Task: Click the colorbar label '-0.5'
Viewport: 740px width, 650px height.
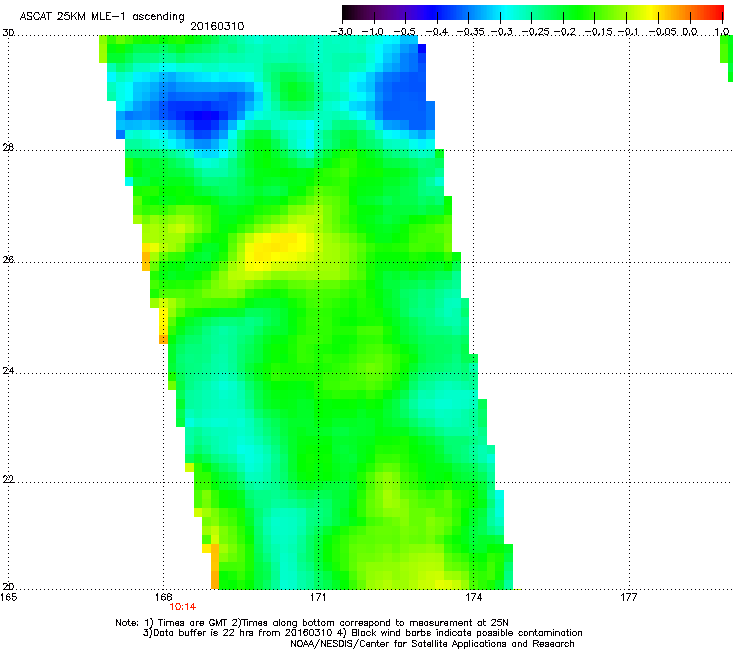Action: point(405,32)
